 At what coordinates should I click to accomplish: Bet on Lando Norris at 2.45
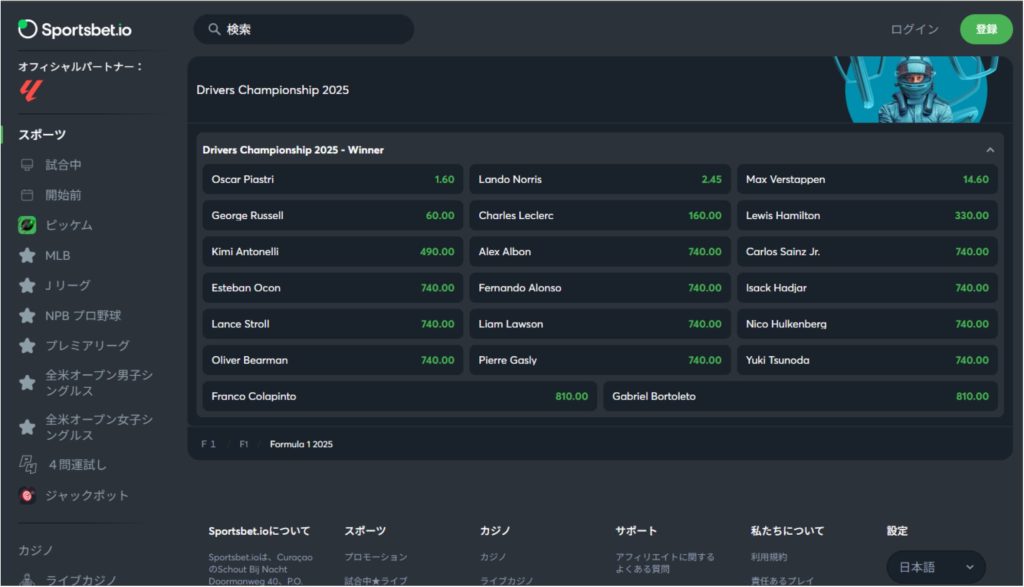pyautogui.click(x=600, y=180)
